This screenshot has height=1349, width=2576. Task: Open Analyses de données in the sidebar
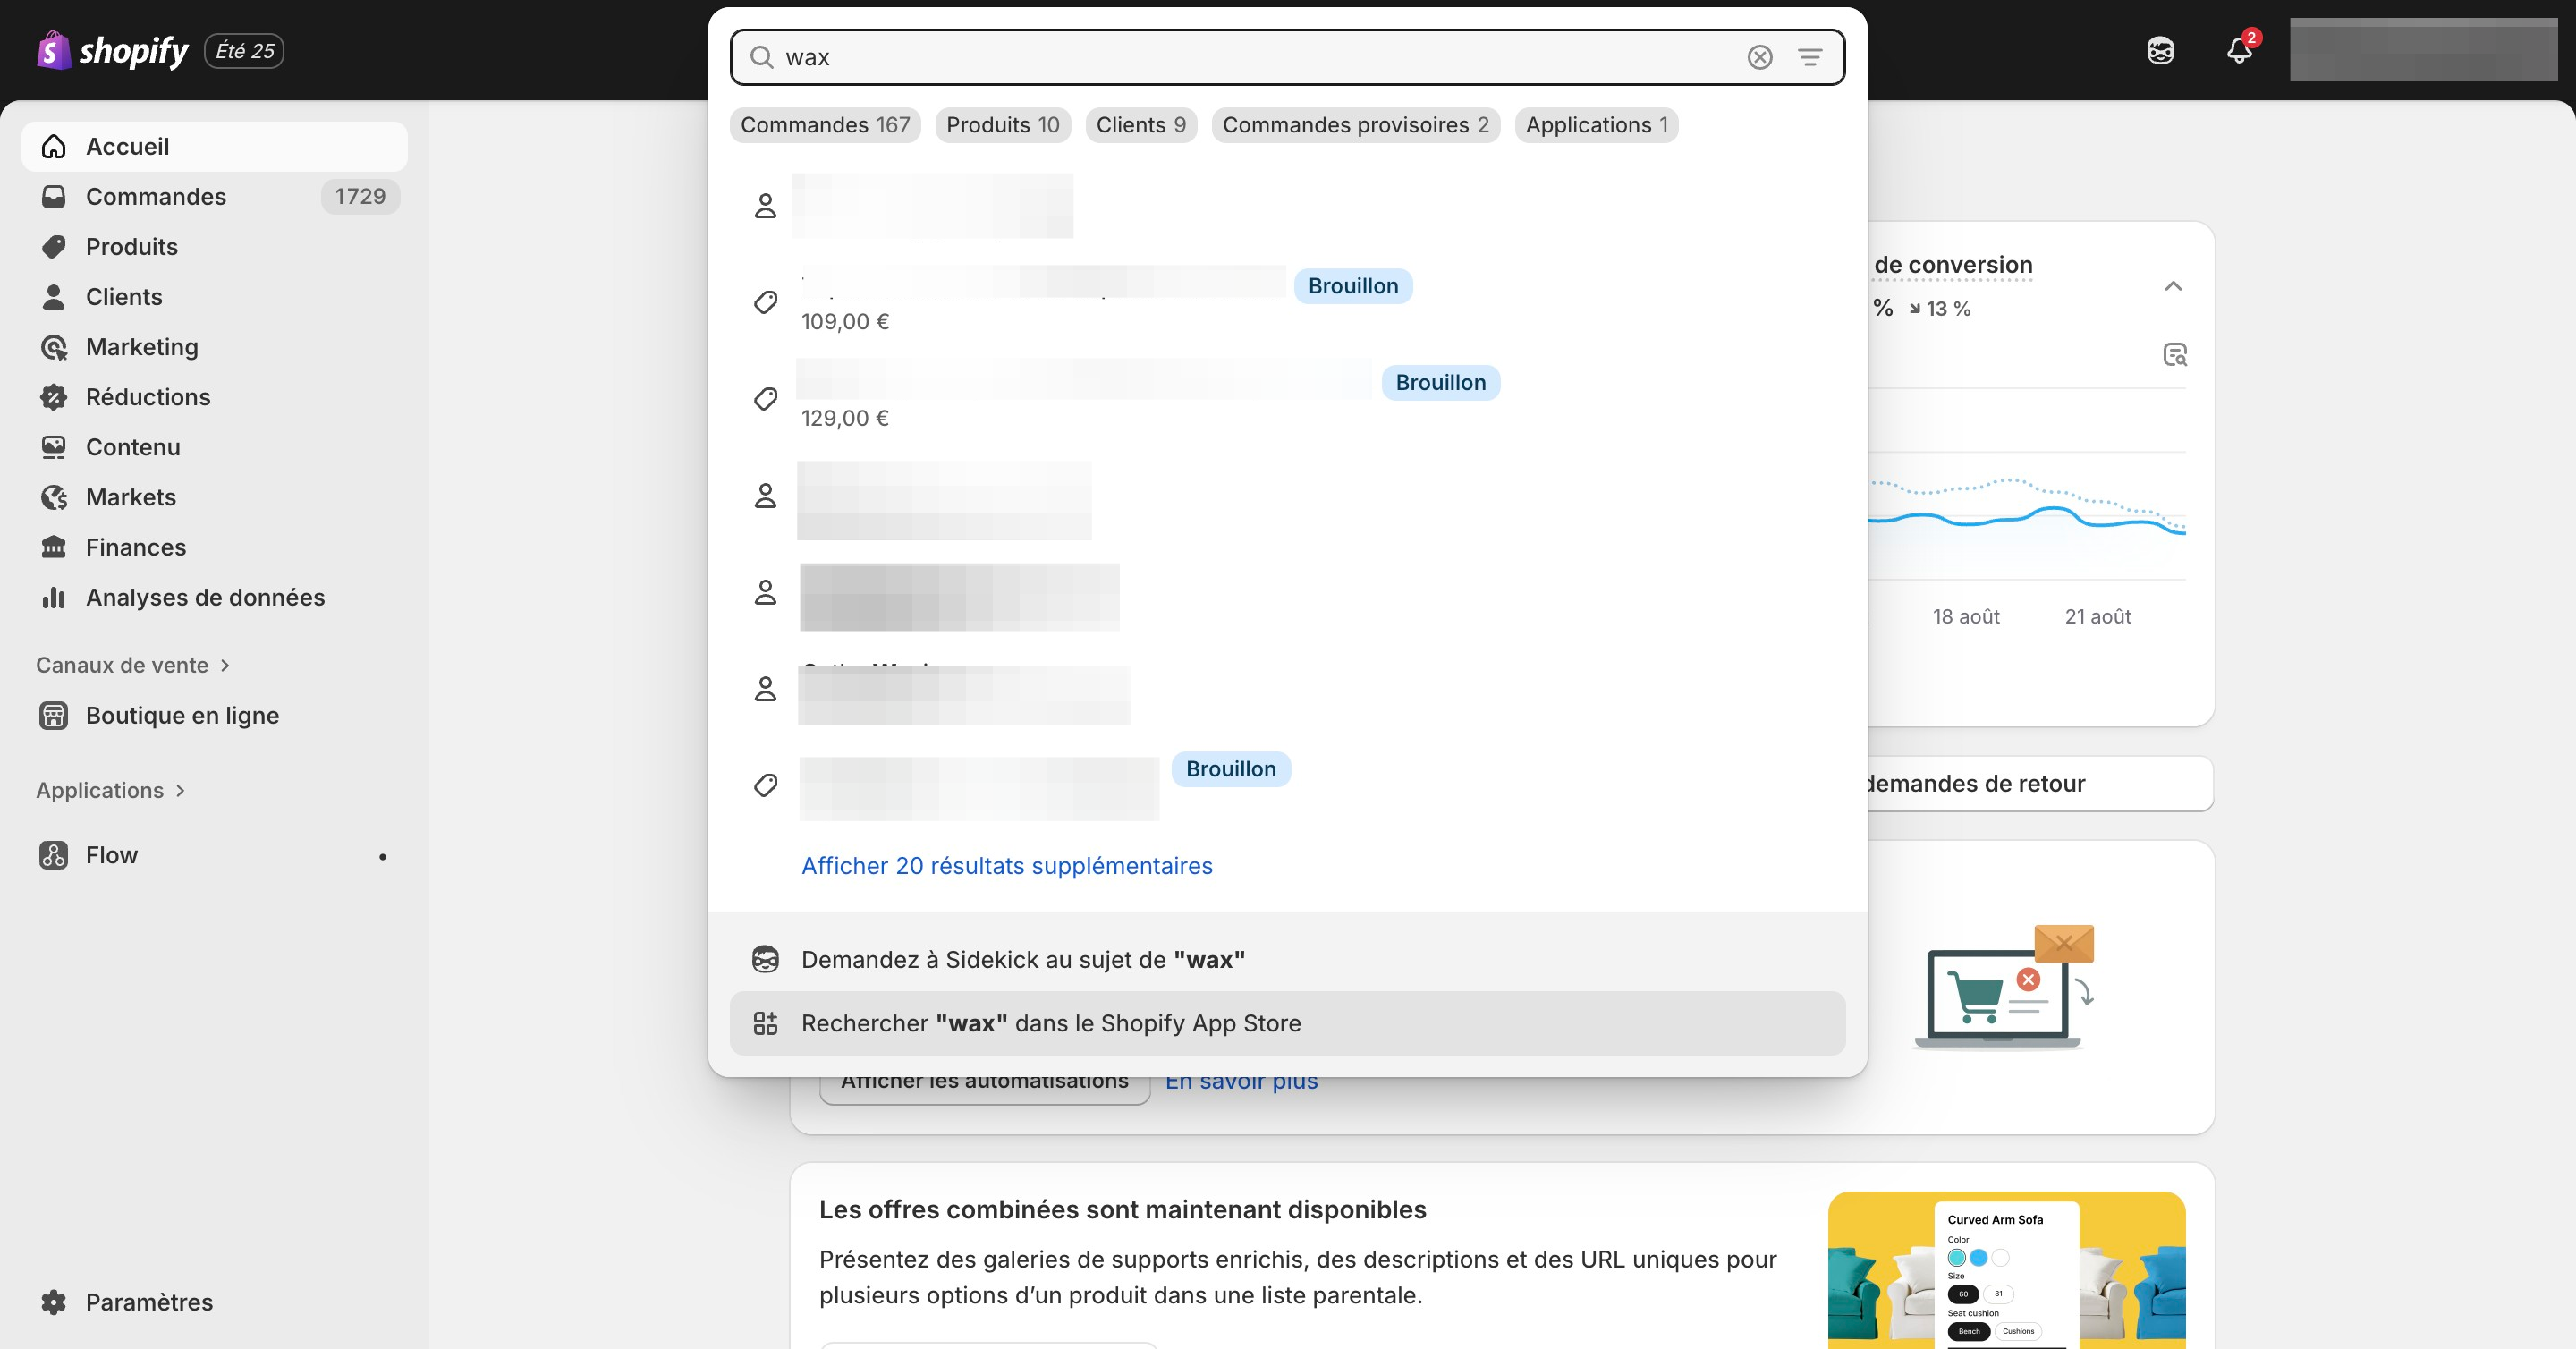click(x=214, y=597)
